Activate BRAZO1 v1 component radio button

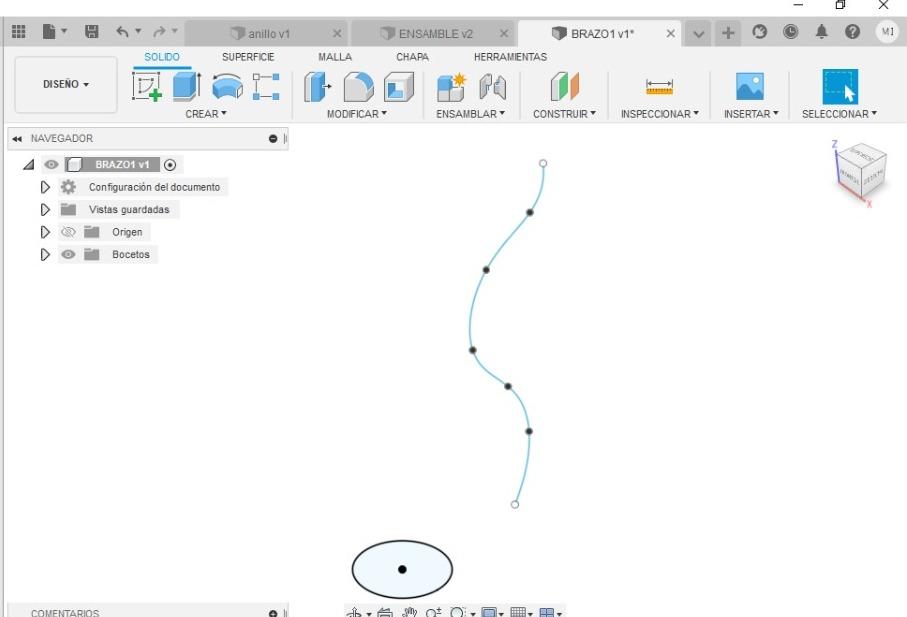point(169,165)
